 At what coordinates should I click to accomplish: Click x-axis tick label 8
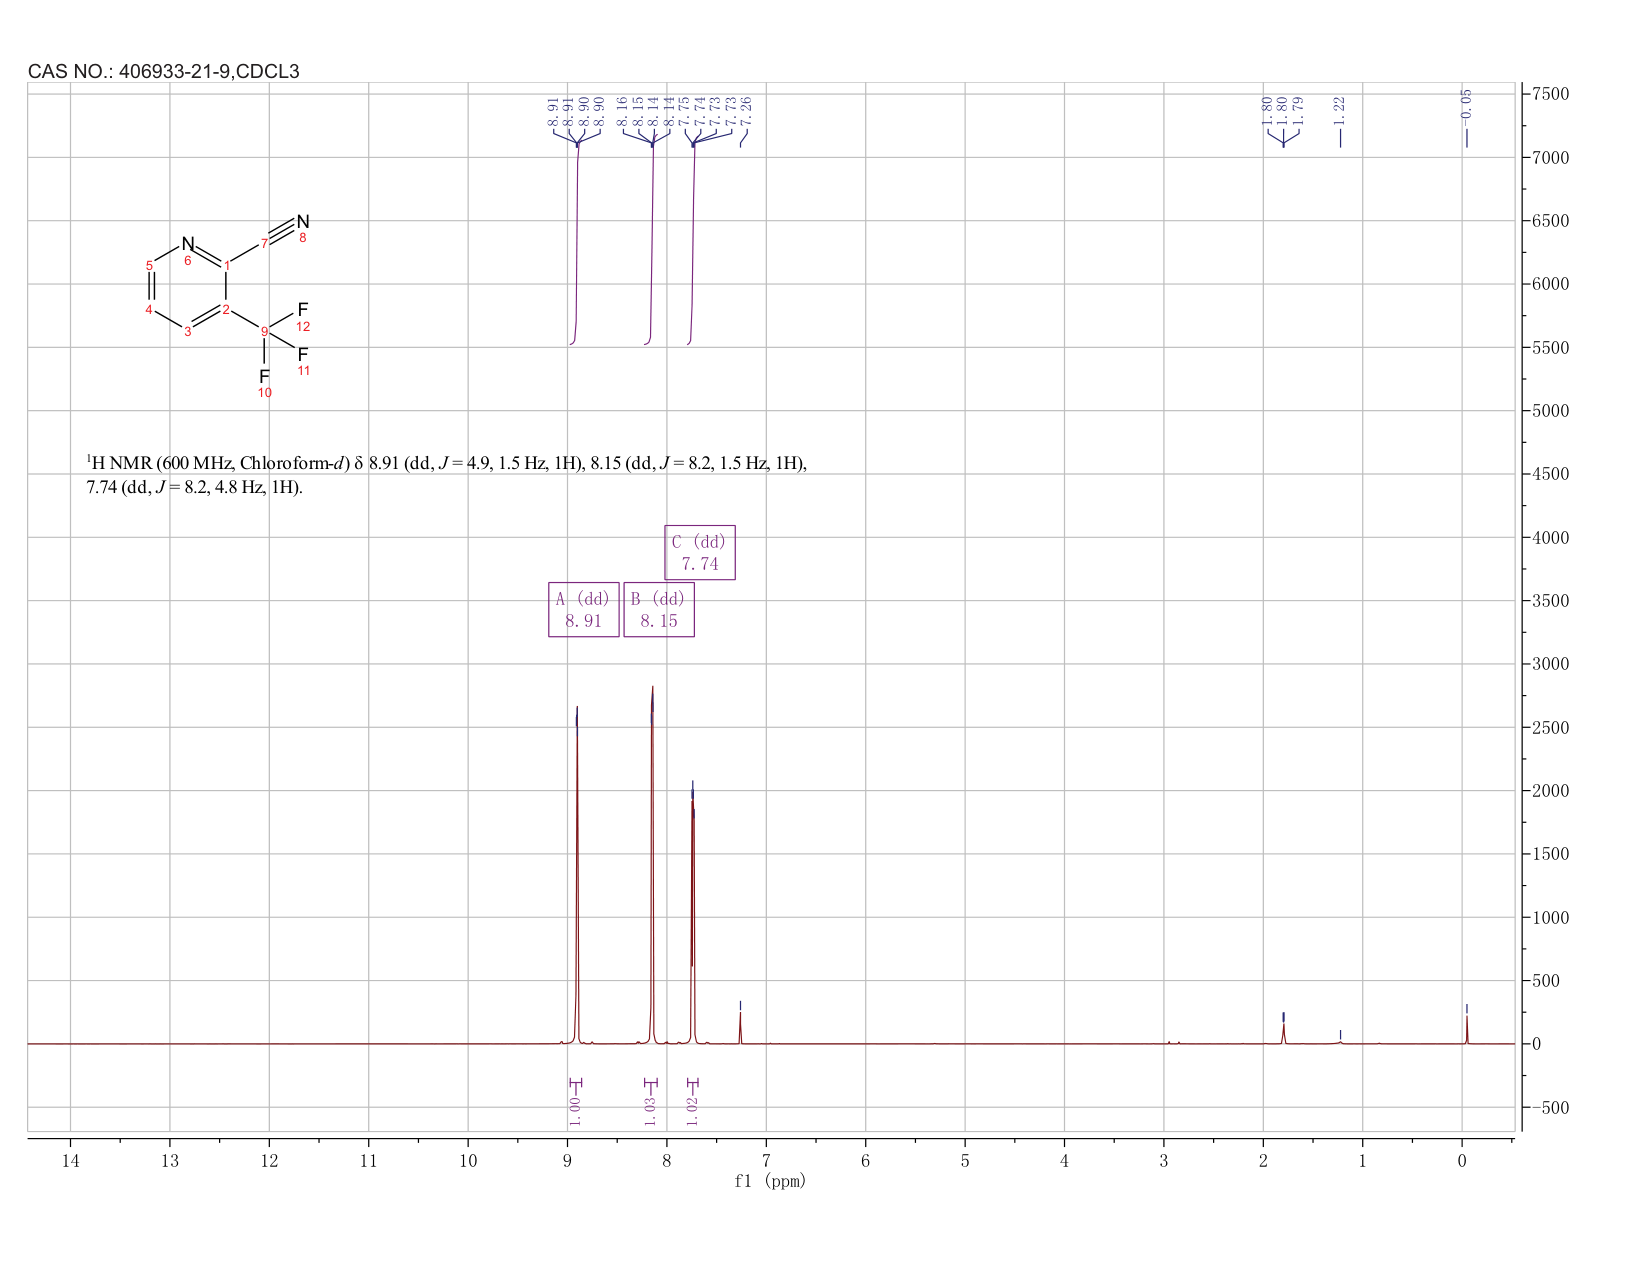(x=667, y=1160)
